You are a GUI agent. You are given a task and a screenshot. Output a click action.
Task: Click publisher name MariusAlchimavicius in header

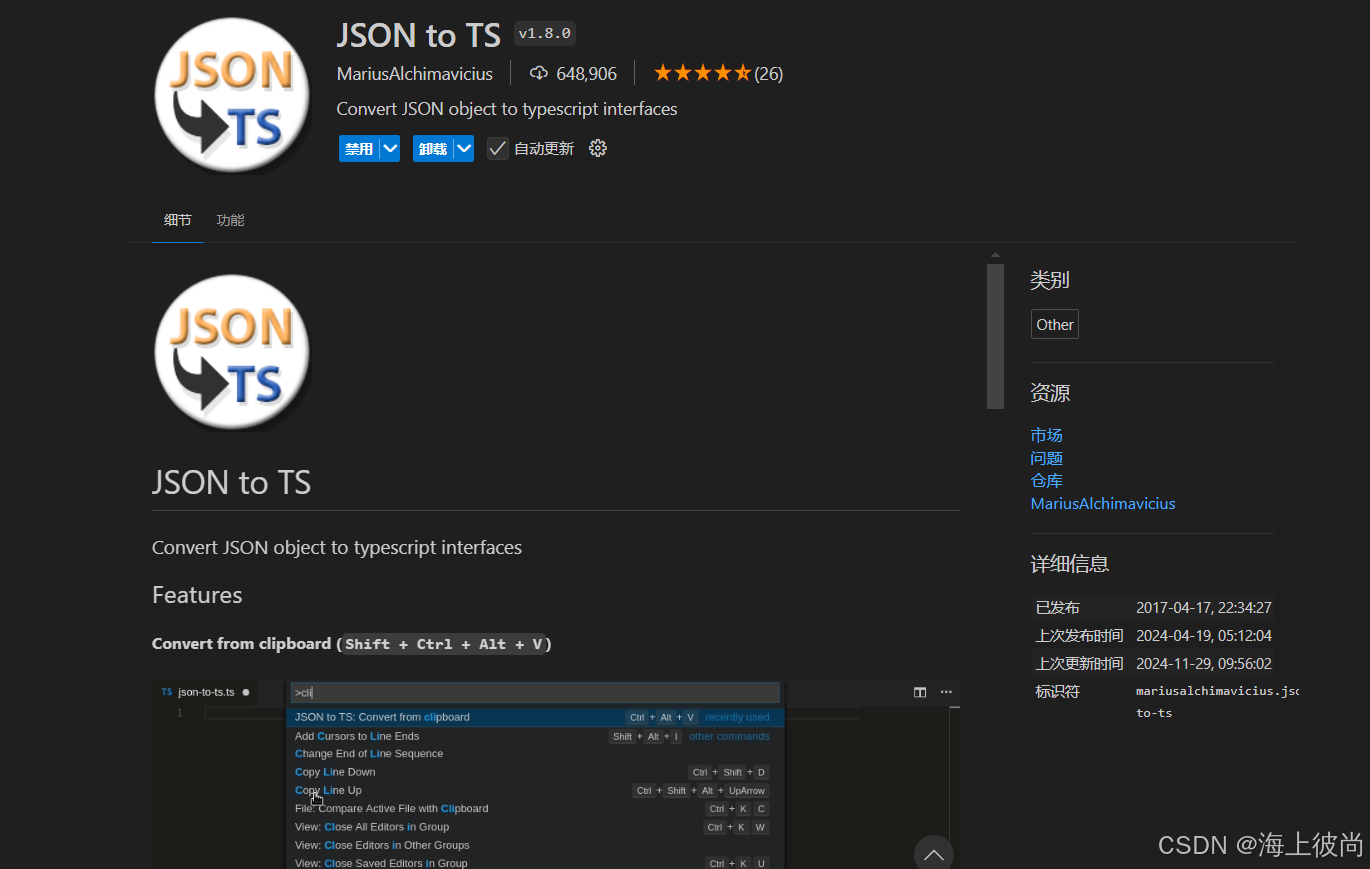415,73
